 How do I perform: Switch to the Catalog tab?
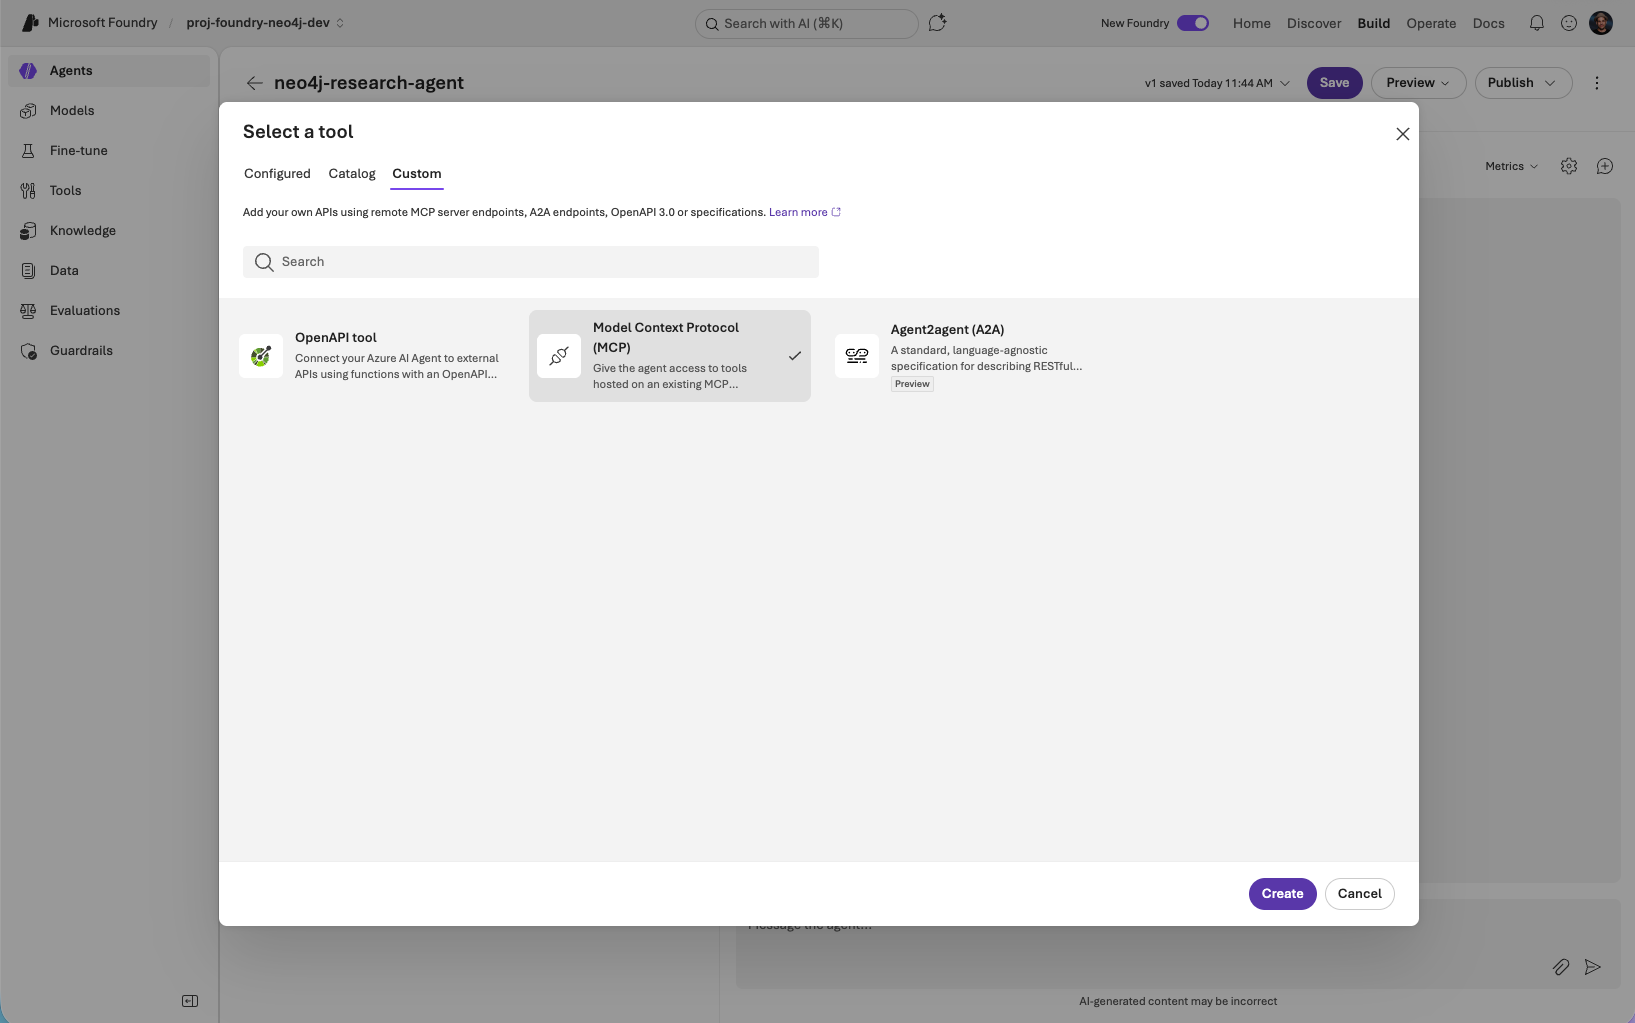tap(352, 174)
